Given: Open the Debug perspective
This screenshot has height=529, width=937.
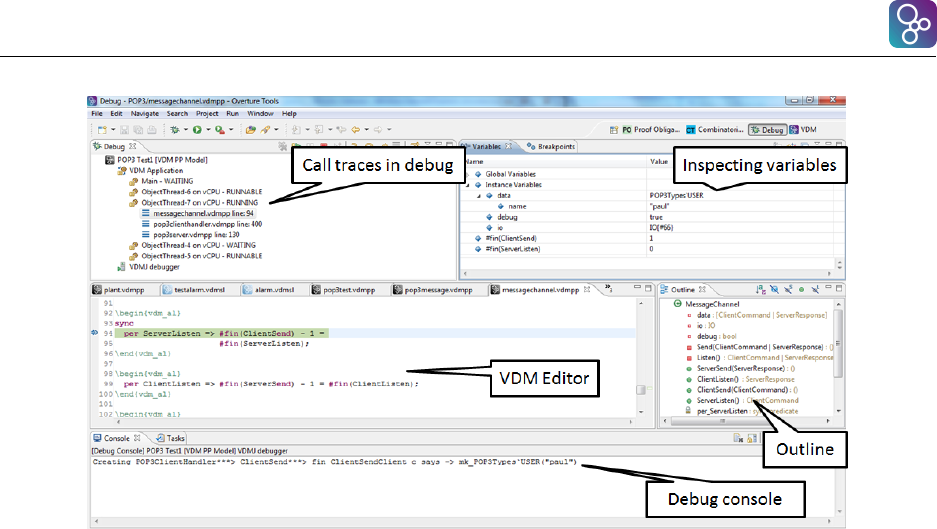Looking at the screenshot, I should [767, 130].
